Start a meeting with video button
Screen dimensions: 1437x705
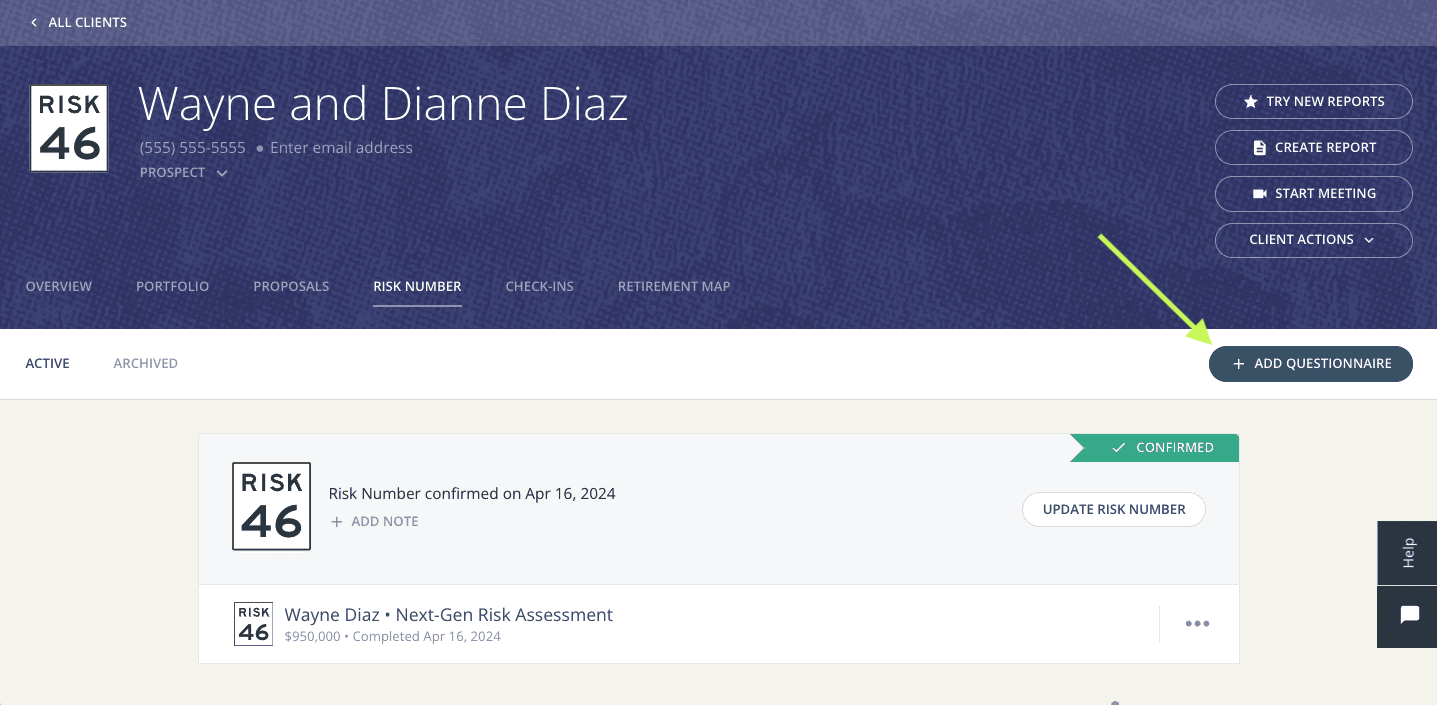click(1313, 193)
